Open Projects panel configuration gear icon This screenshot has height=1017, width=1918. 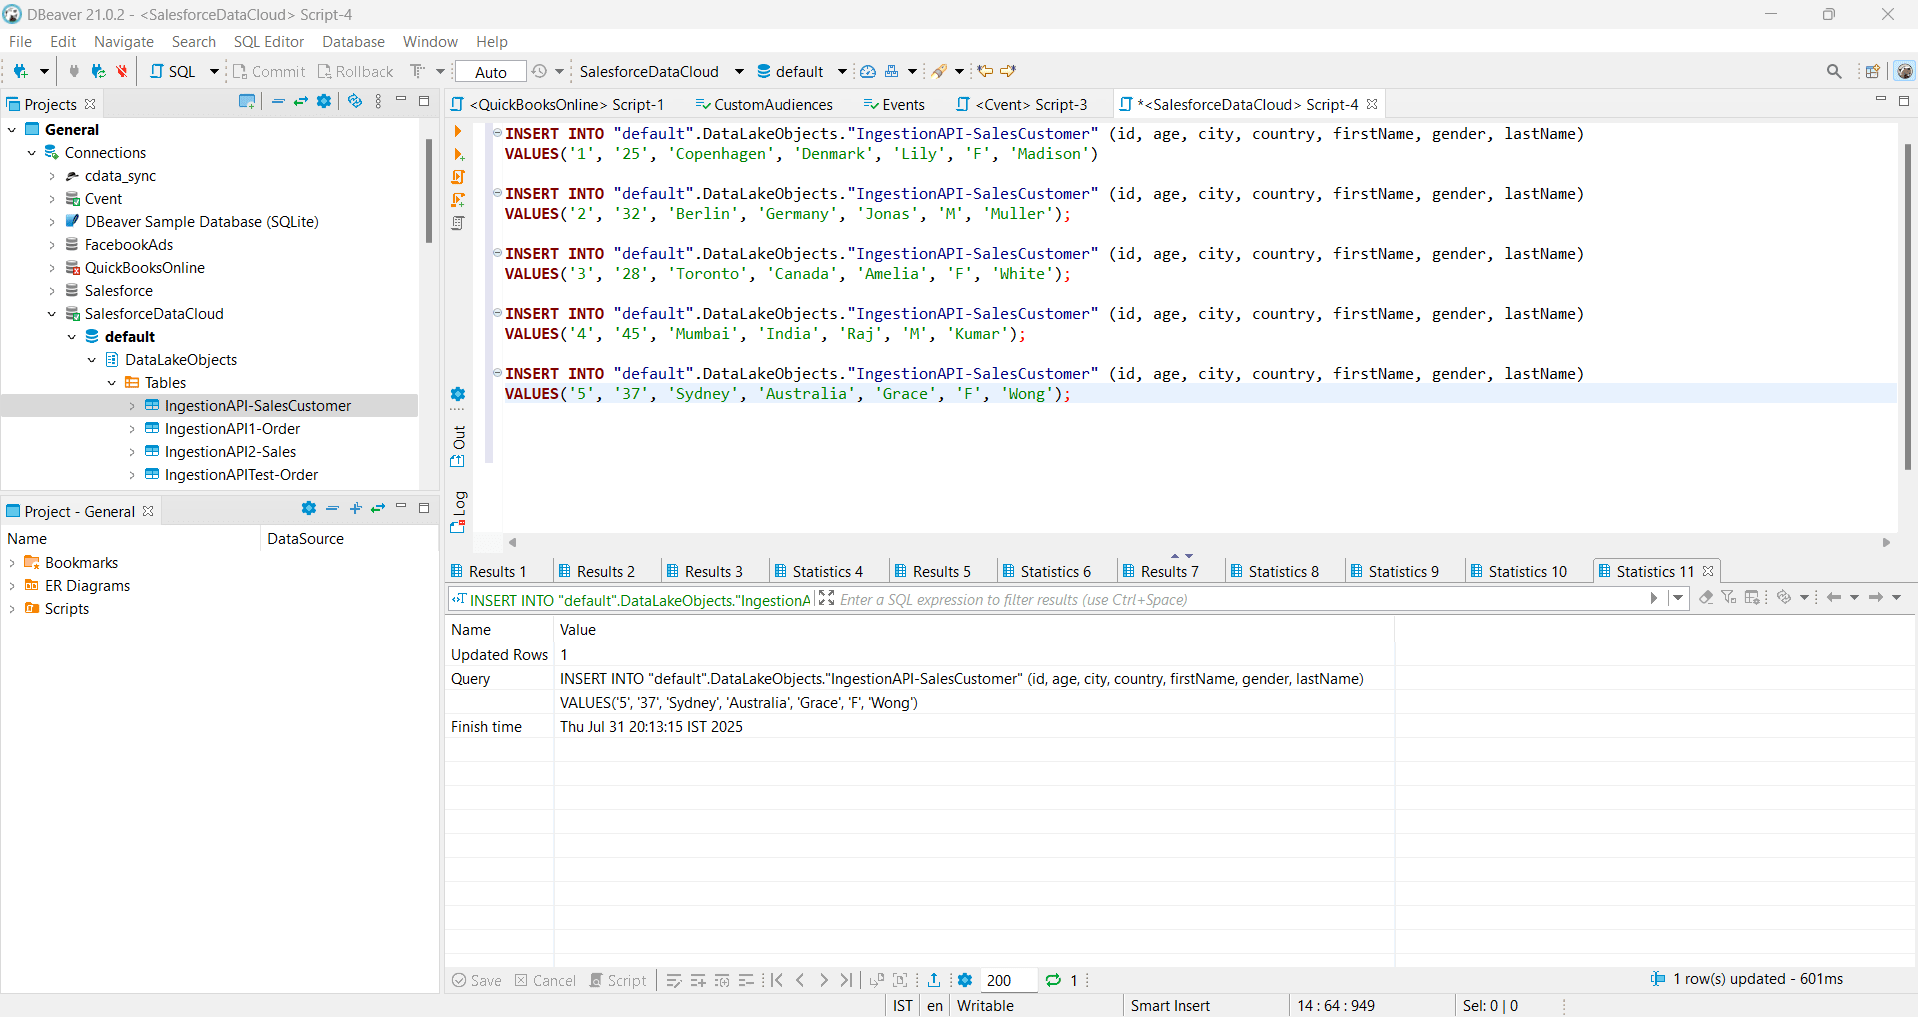[x=324, y=102]
